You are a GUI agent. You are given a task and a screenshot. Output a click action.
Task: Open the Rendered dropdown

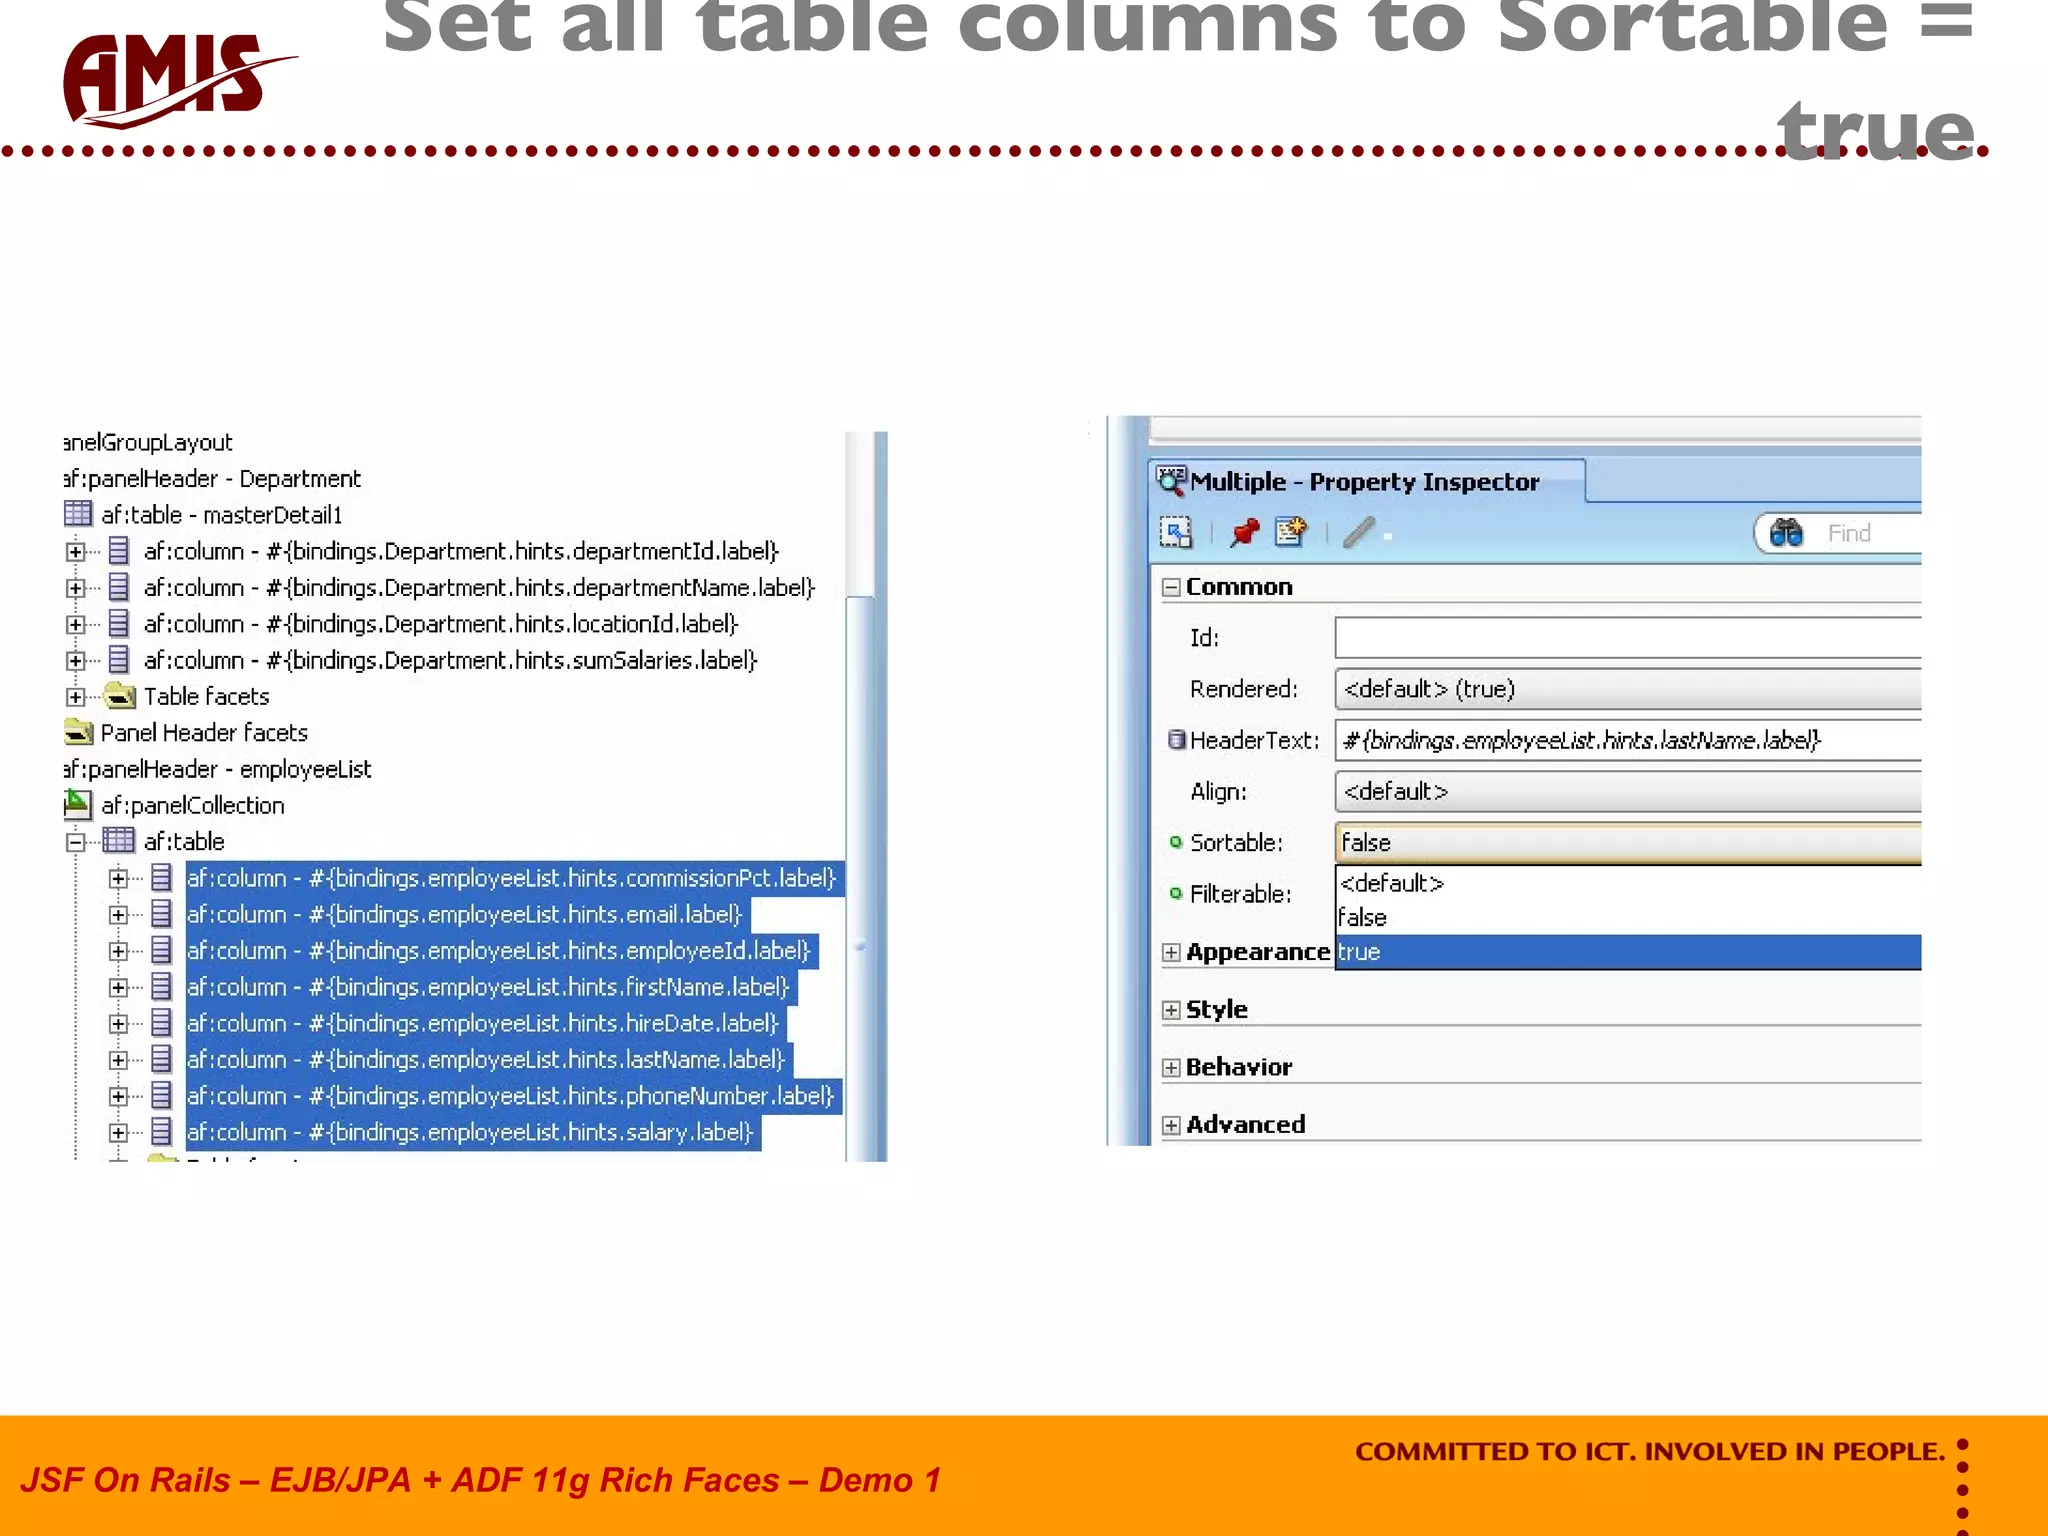(1628, 689)
